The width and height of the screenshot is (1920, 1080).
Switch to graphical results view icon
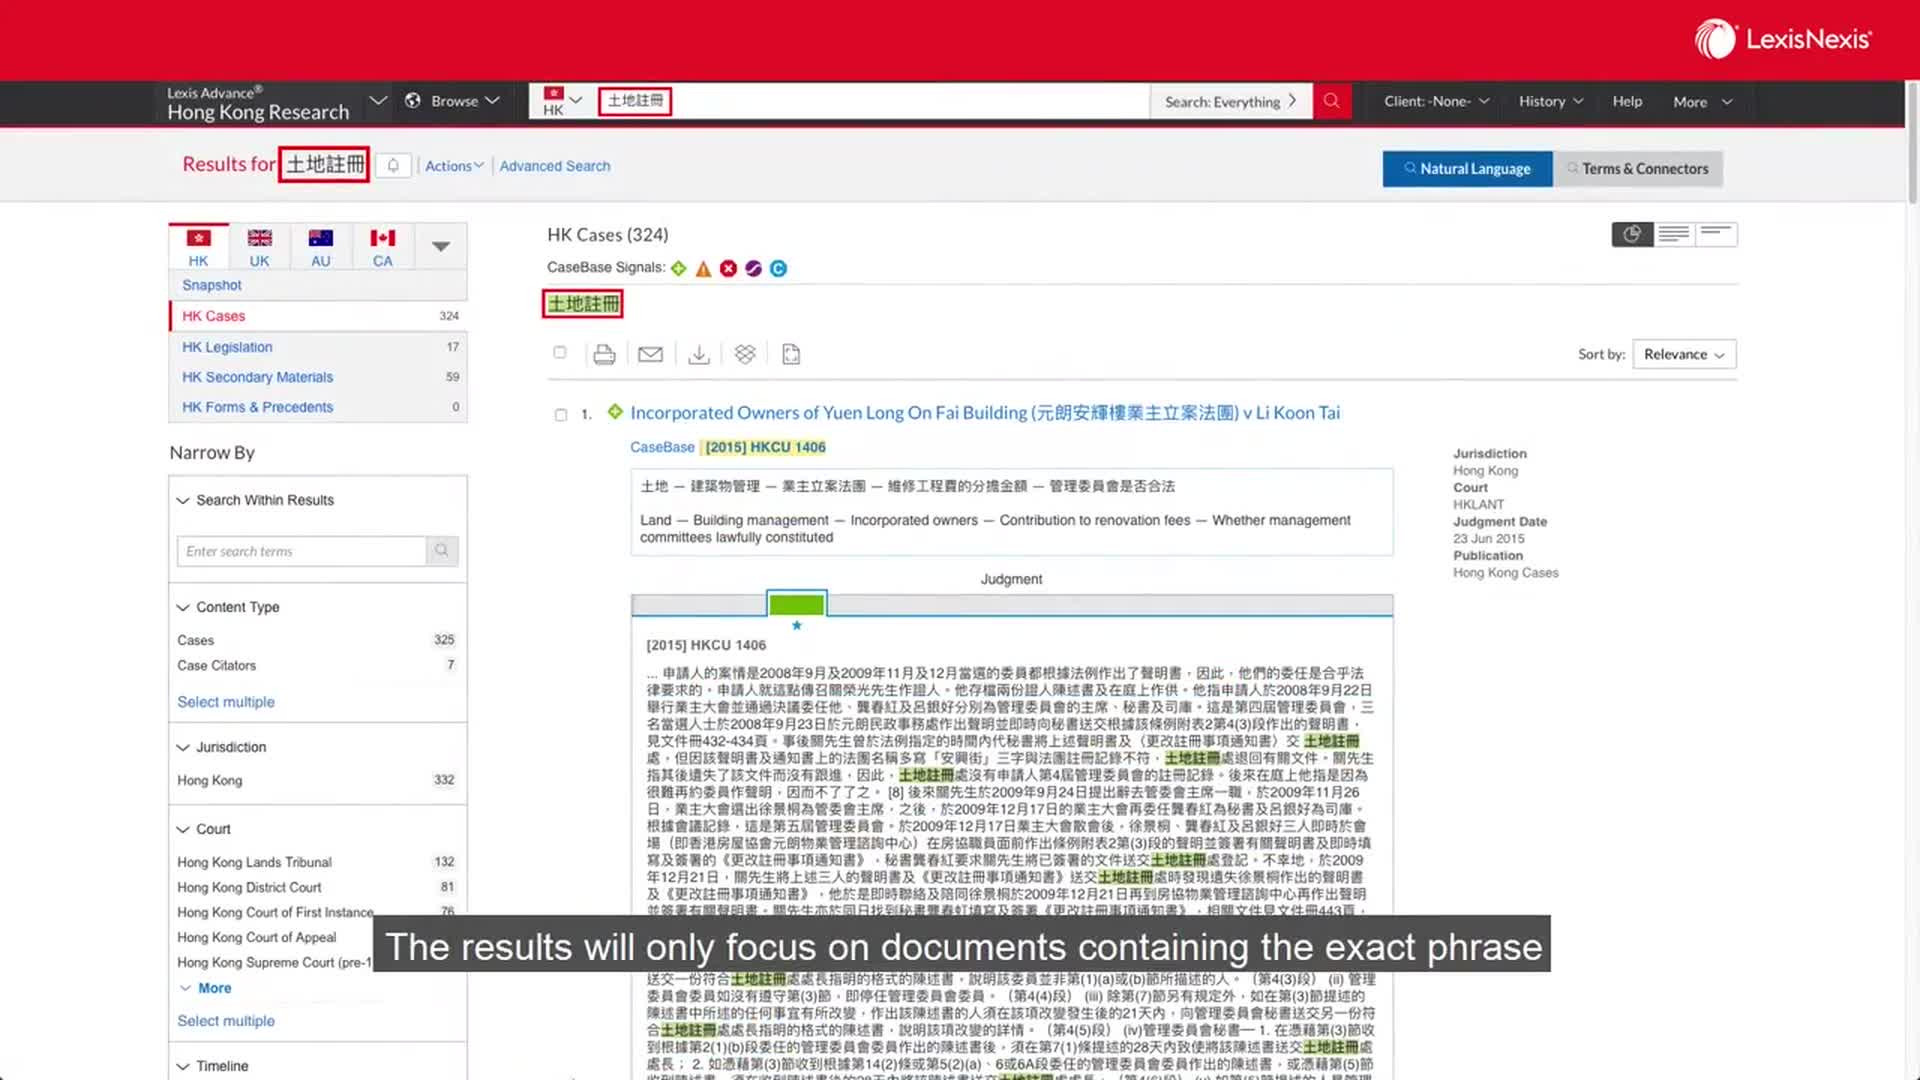tap(1632, 234)
